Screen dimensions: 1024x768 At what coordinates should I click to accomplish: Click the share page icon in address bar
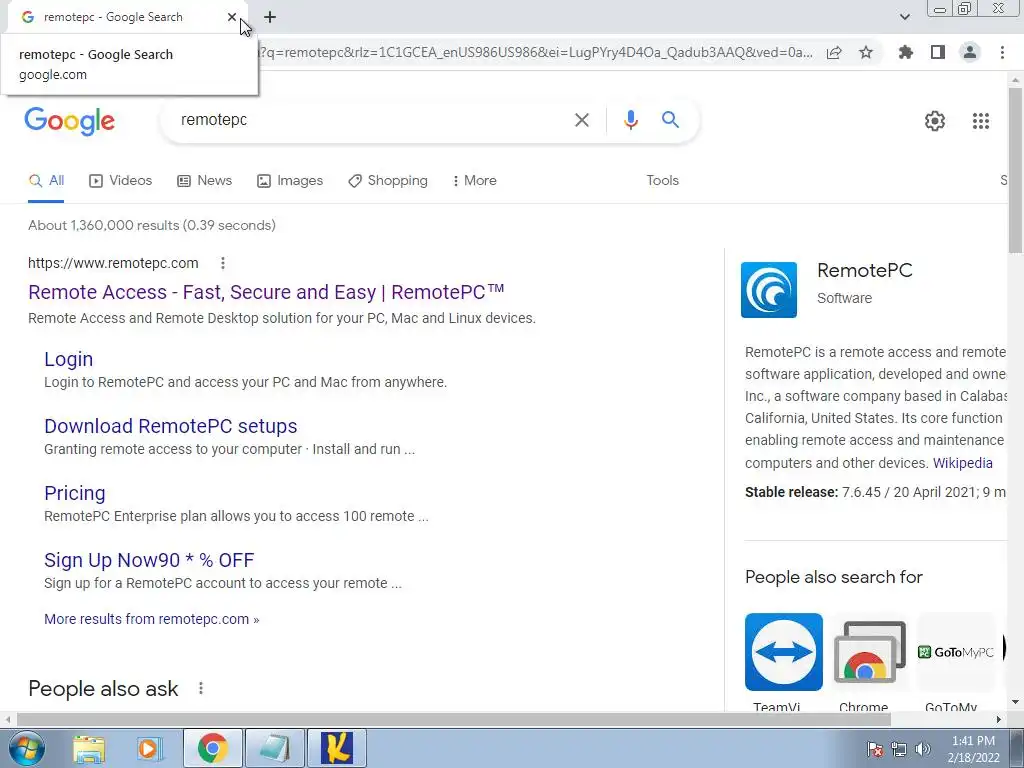coord(834,53)
